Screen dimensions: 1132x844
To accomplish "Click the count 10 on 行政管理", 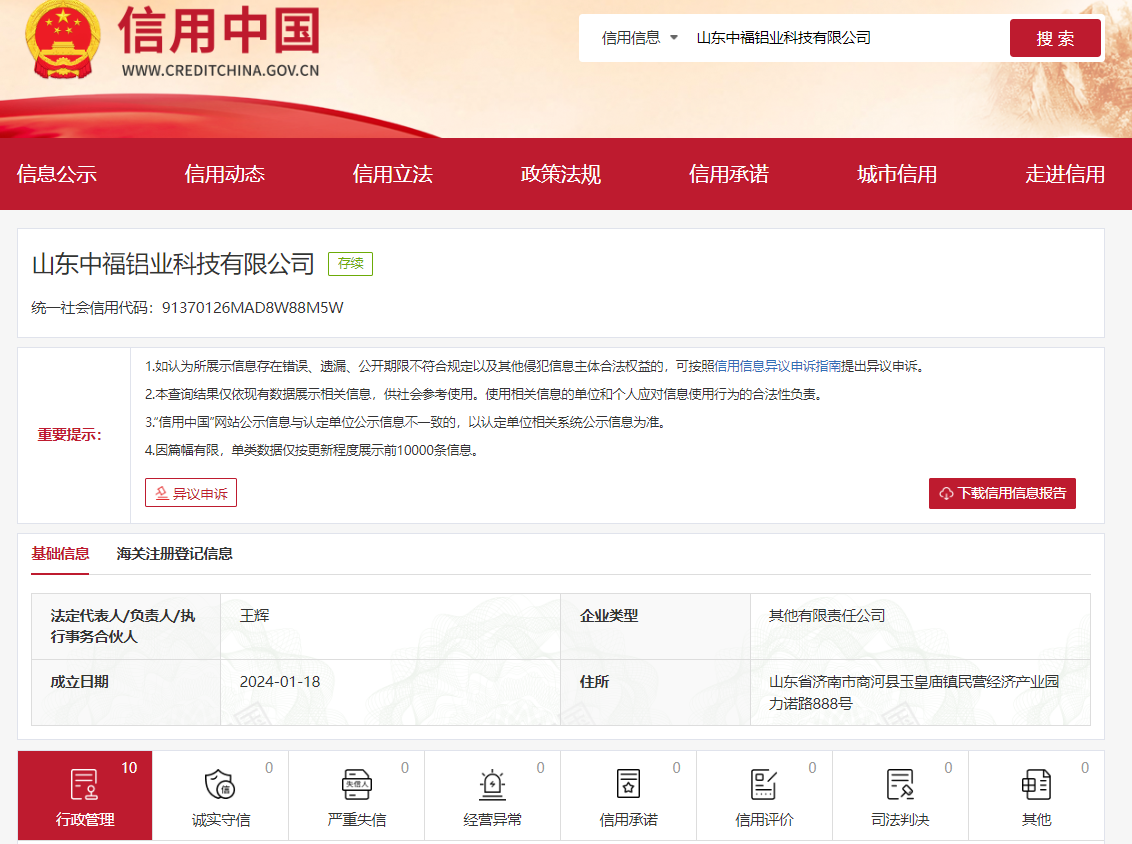I will click(129, 767).
